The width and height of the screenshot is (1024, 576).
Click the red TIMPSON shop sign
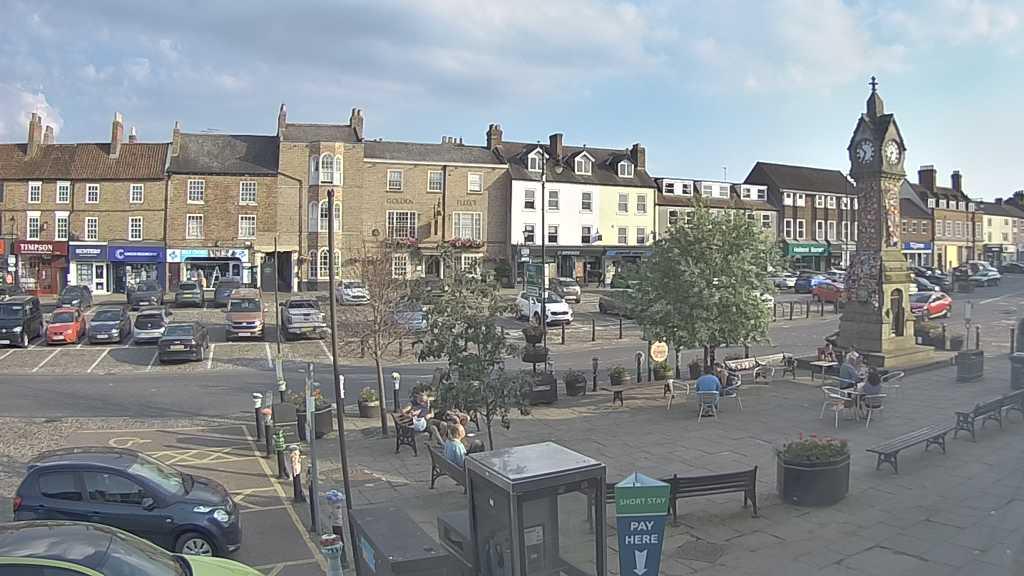click(x=40, y=248)
